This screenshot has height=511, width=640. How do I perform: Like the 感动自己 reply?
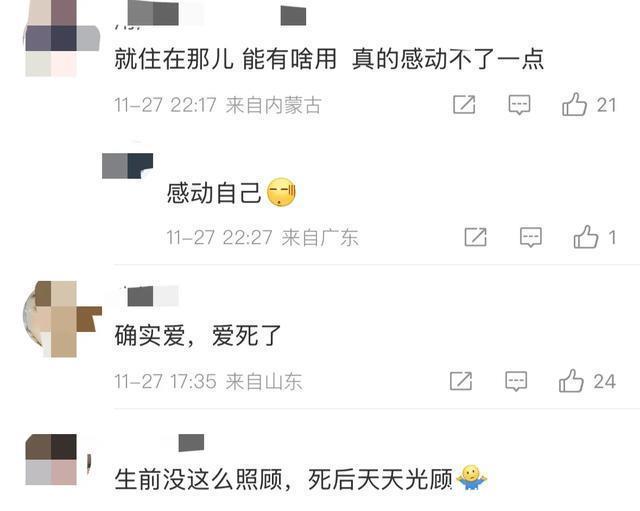586,237
